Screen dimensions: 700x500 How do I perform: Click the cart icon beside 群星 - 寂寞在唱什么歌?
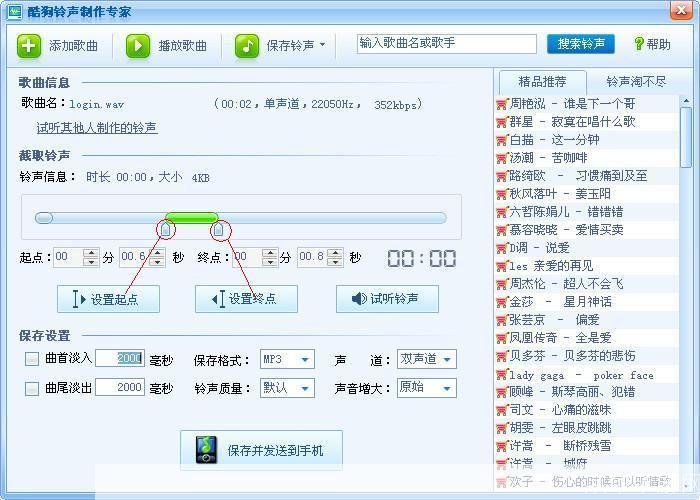(x=502, y=122)
